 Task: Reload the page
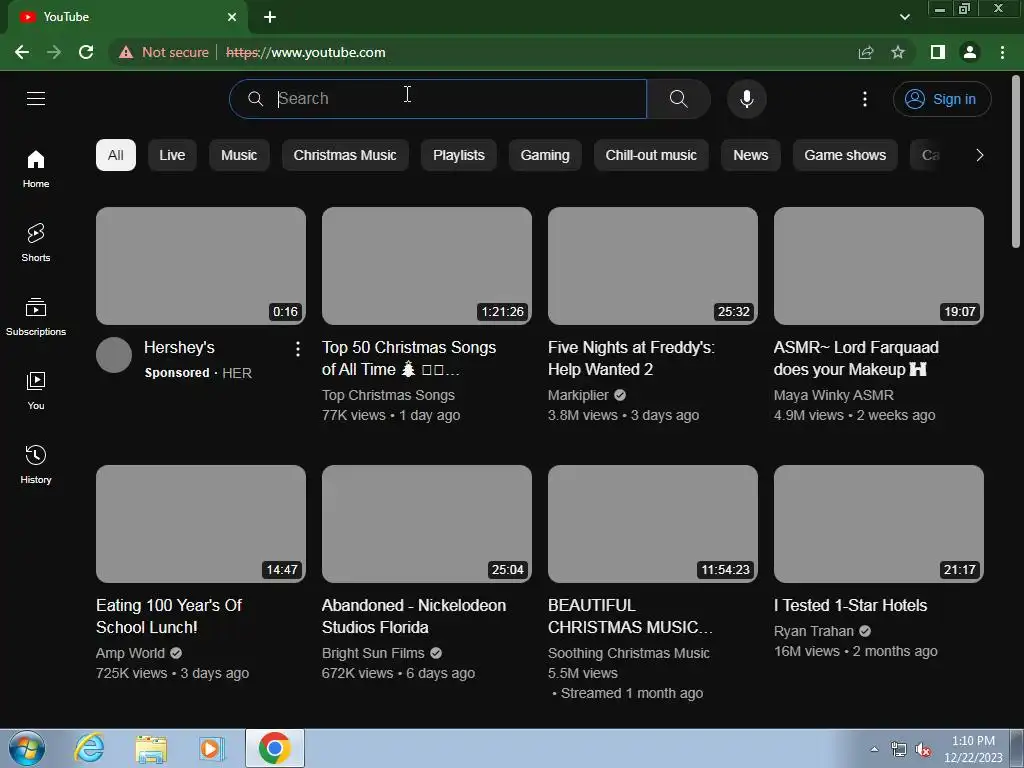click(86, 52)
